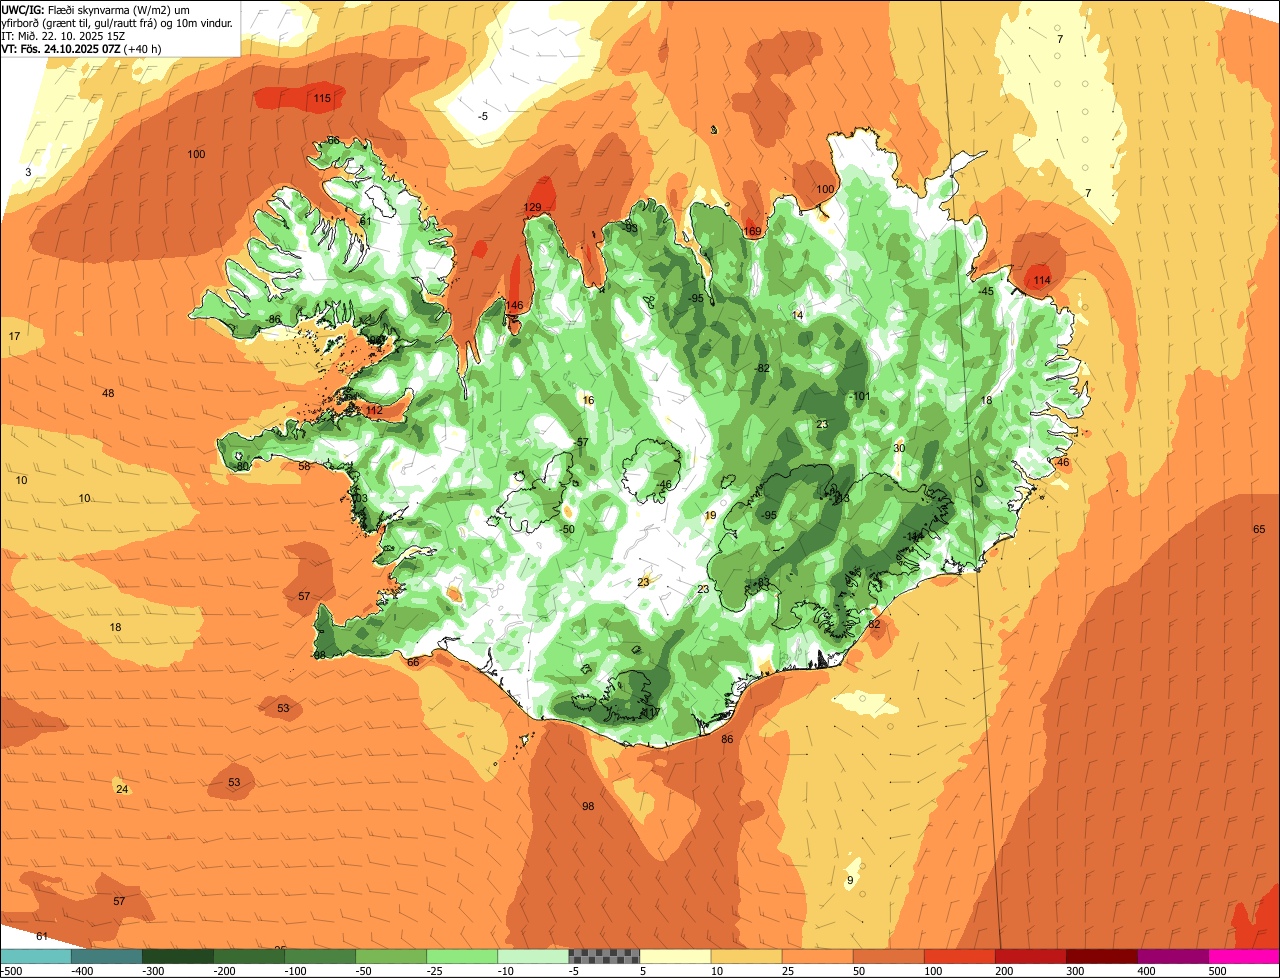Pick the yellow-orange 10 to 25 legend swatch
Viewport: 1280px width, 978px height.
point(746,956)
